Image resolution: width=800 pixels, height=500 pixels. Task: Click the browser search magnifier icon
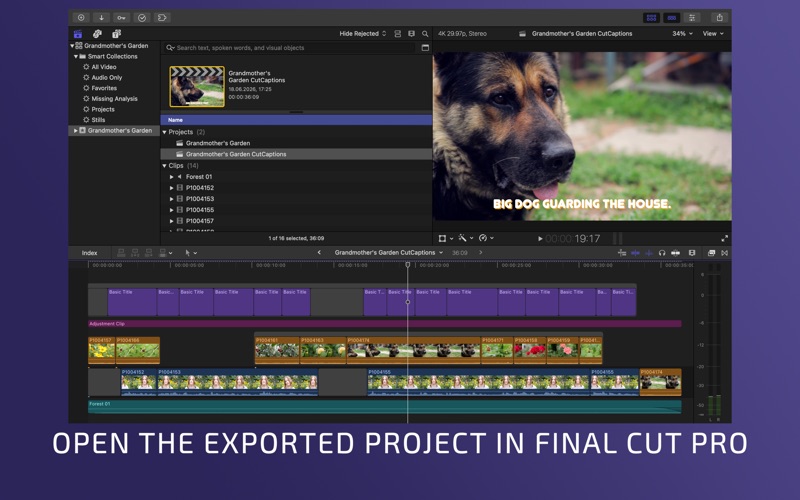pyautogui.click(x=425, y=34)
